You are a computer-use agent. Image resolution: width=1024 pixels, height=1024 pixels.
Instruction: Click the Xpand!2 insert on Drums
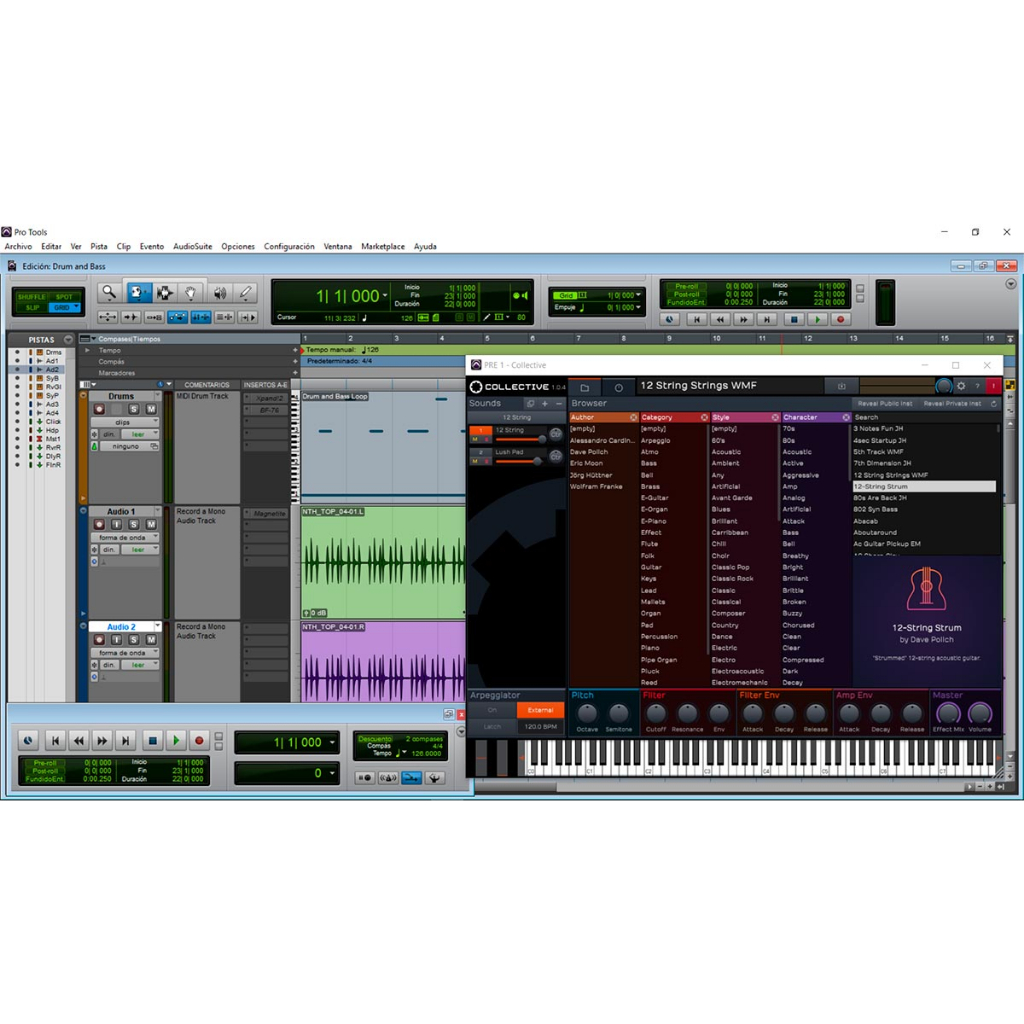click(x=268, y=398)
